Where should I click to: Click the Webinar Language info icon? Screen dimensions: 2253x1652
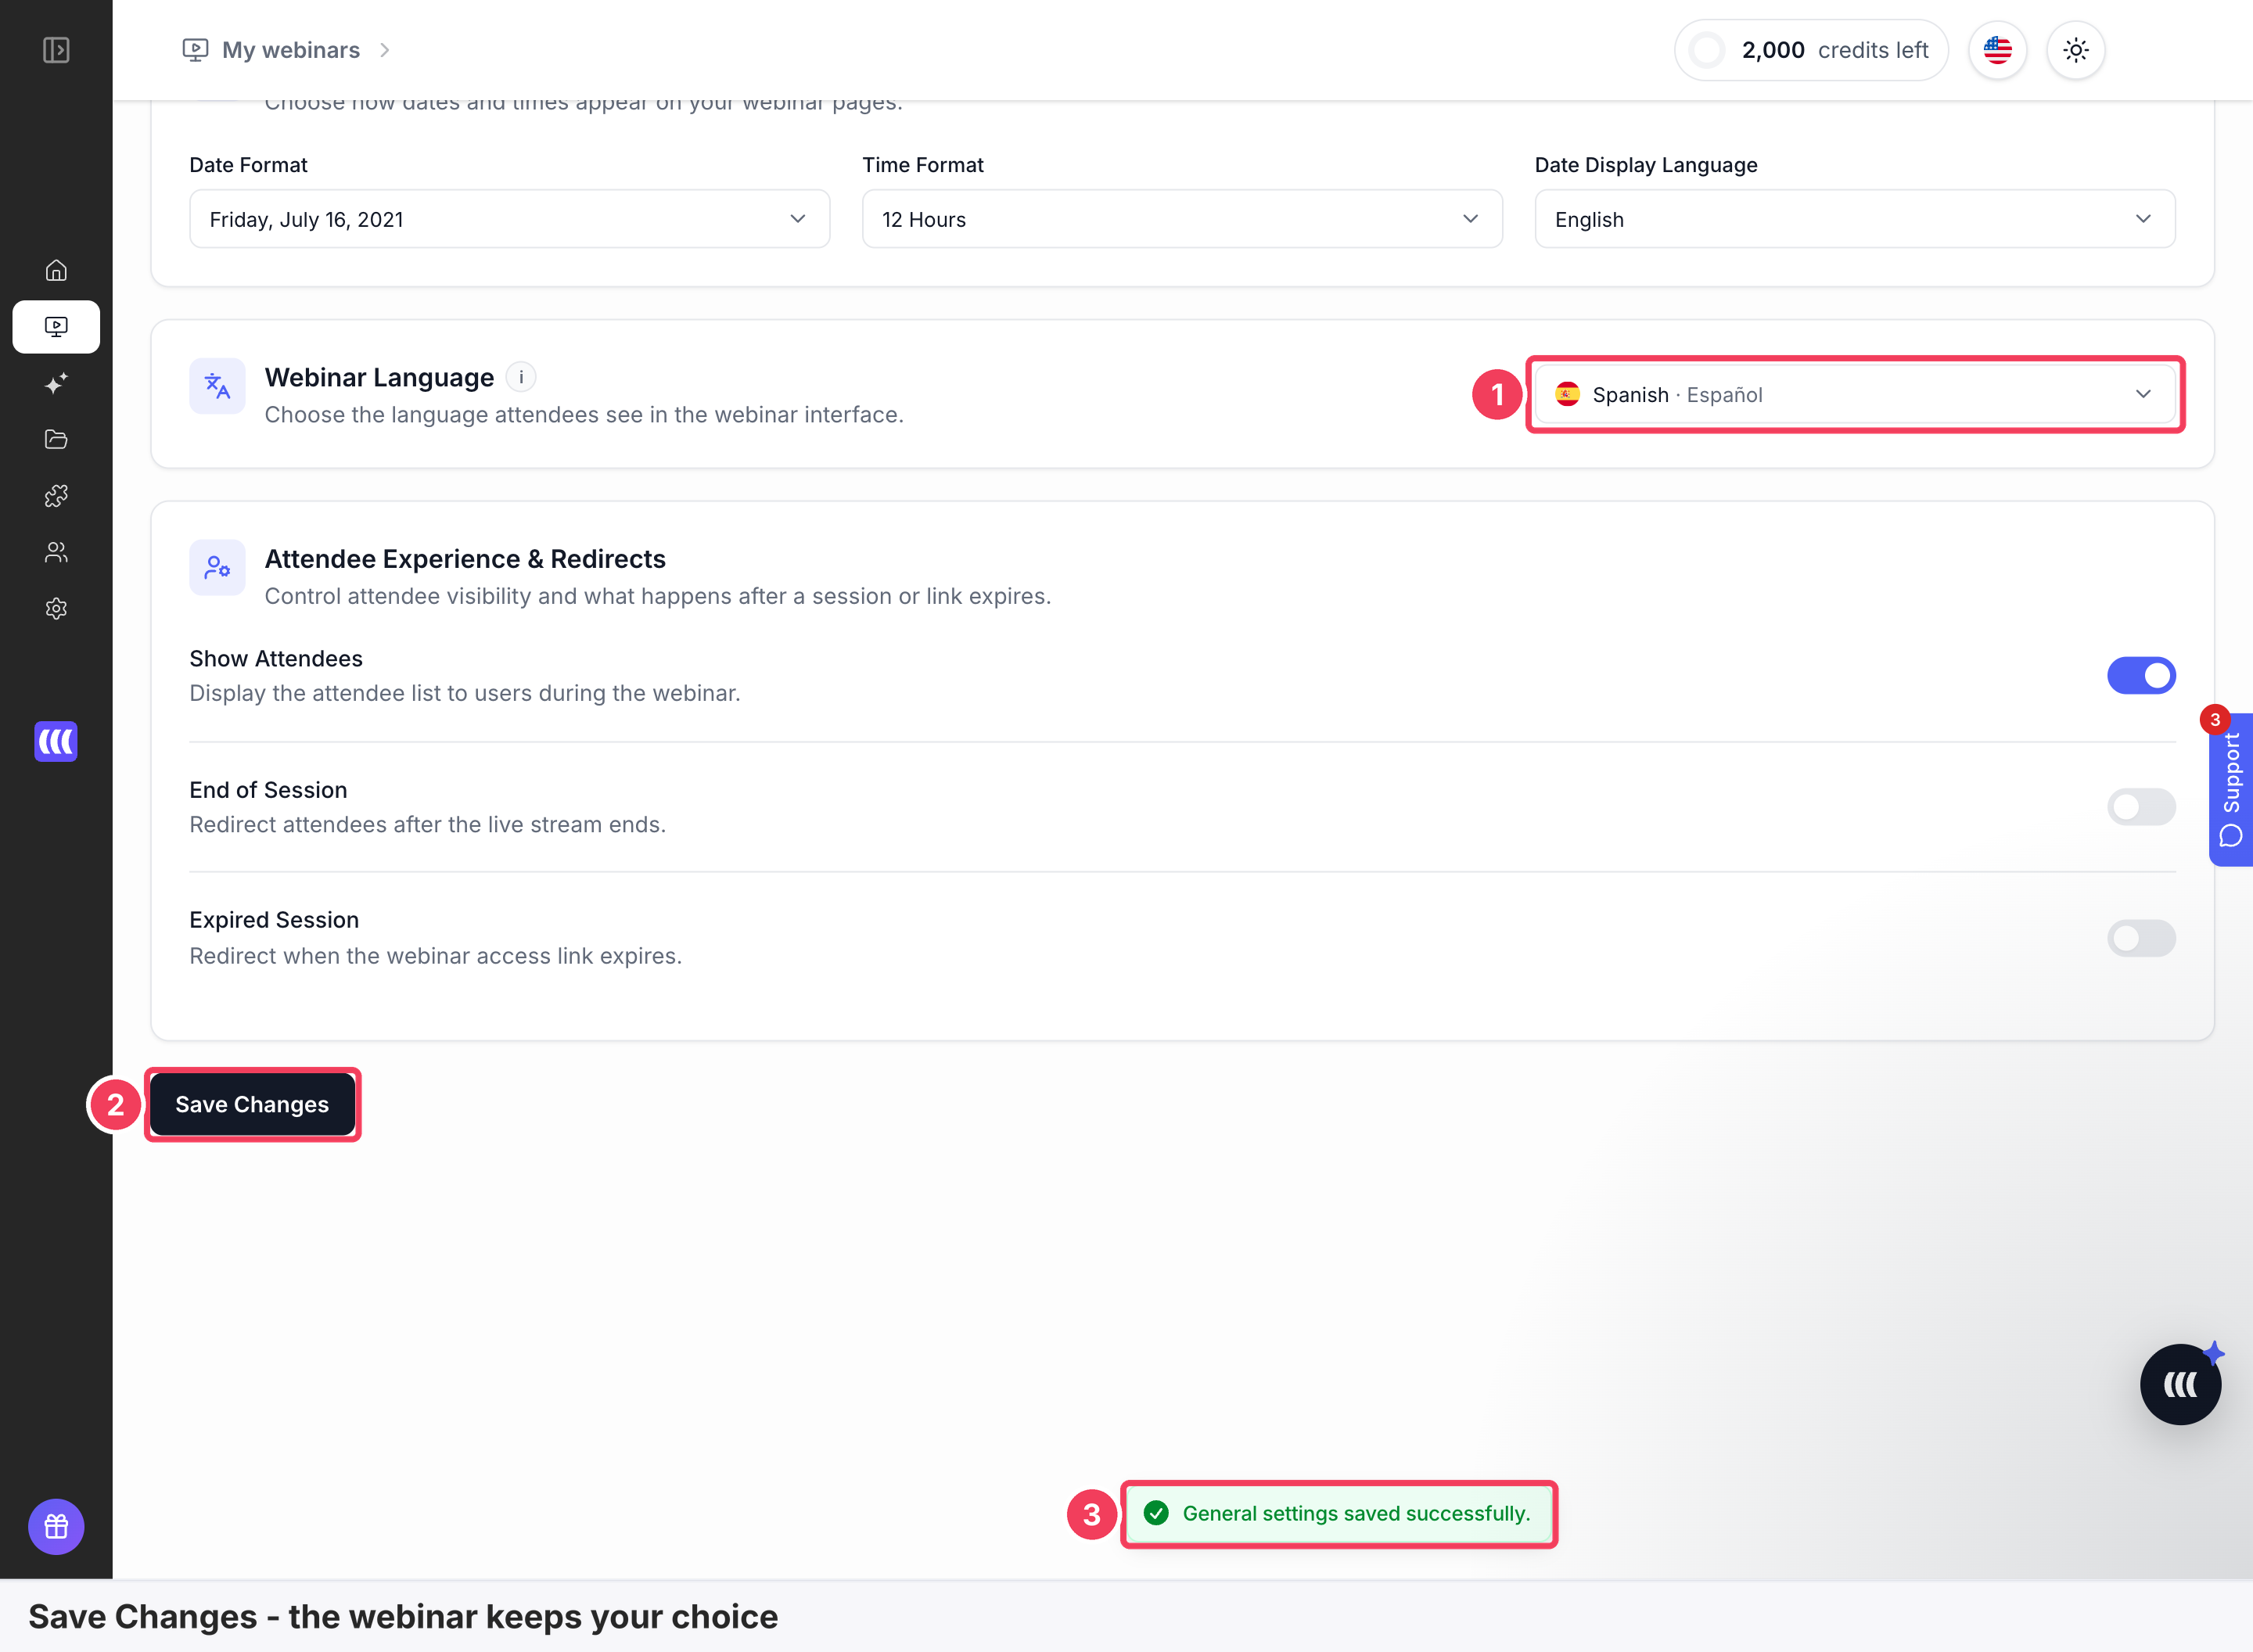(521, 377)
